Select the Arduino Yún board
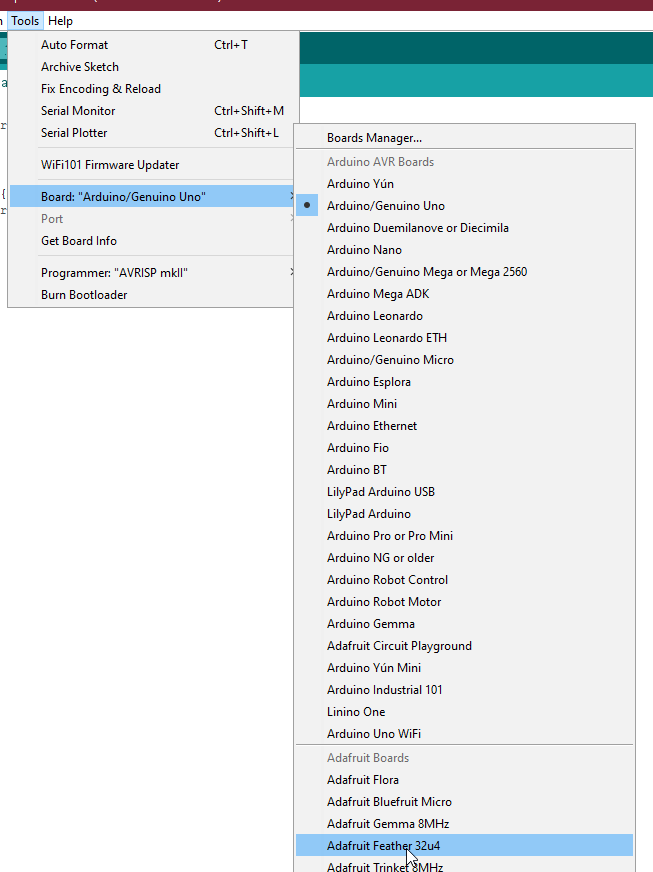Image resolution: width=653 pixels, height=872 pixels. [464, 184]
